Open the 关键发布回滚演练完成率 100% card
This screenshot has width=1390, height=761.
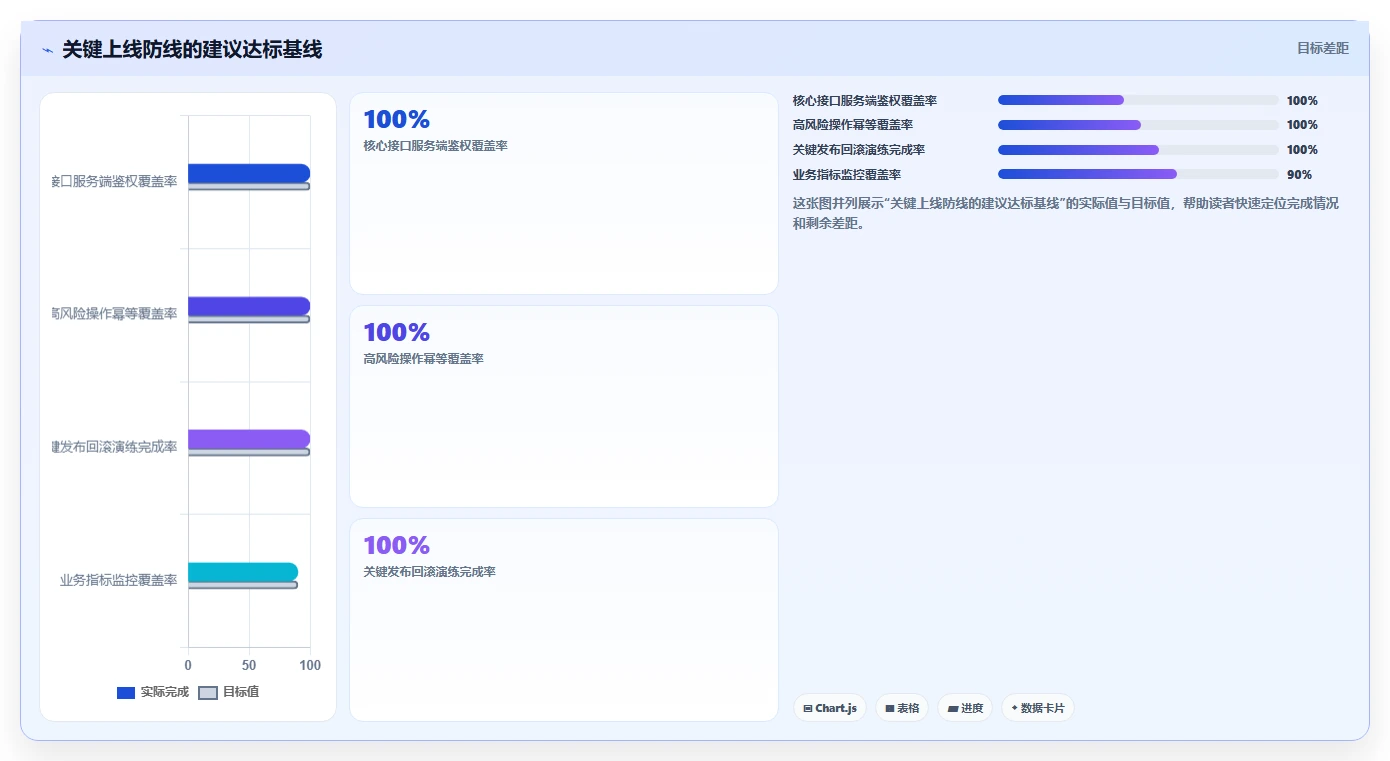[x=564, y=620]
